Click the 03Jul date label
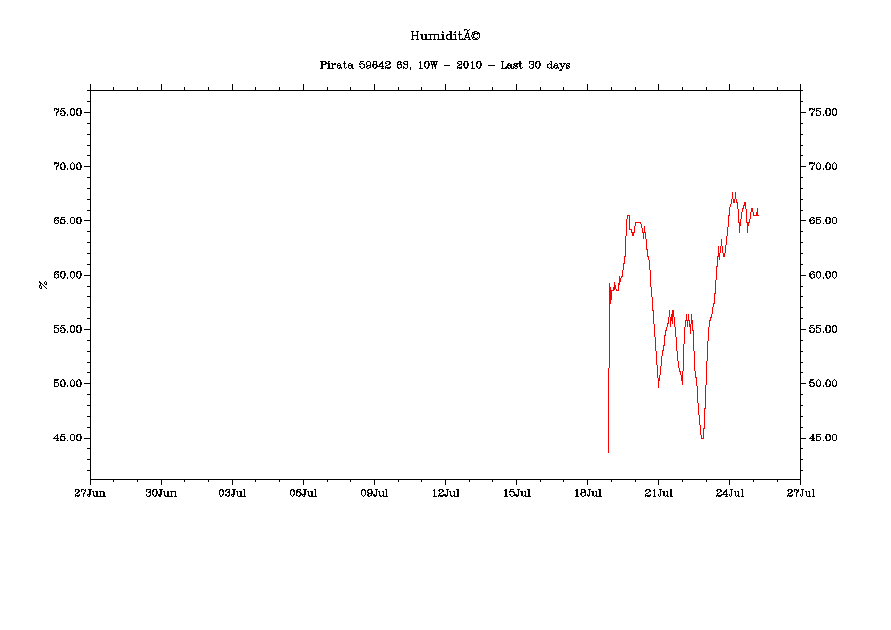The image size is (891, 630). [x=232, y=493]
